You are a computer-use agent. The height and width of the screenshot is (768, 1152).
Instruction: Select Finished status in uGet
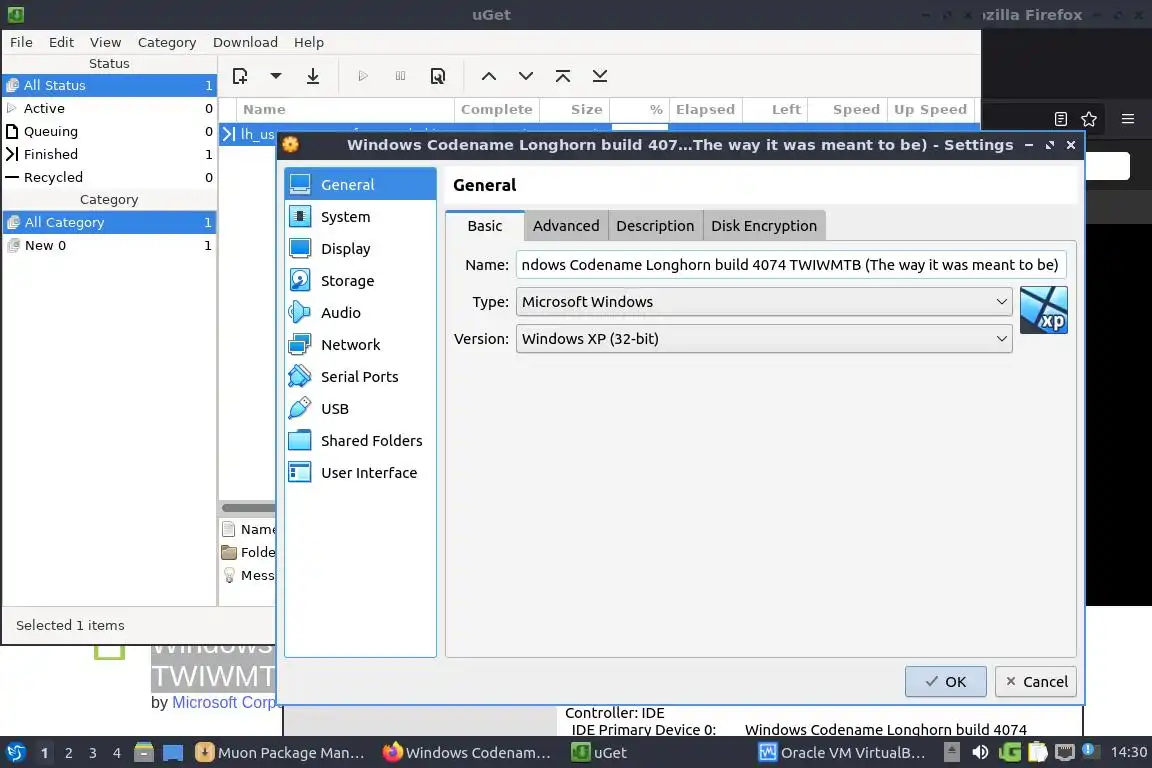tap(109, 154)
